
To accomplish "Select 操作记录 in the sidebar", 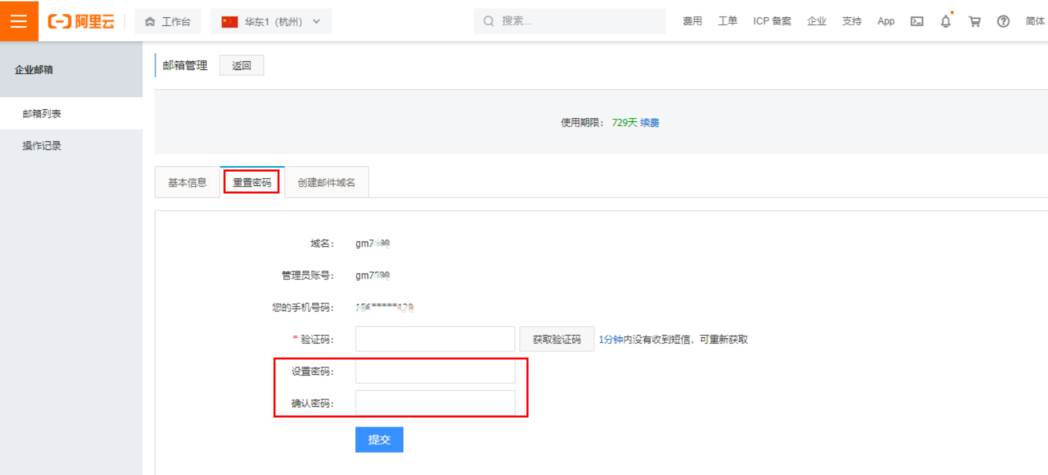I will point(42,146).
